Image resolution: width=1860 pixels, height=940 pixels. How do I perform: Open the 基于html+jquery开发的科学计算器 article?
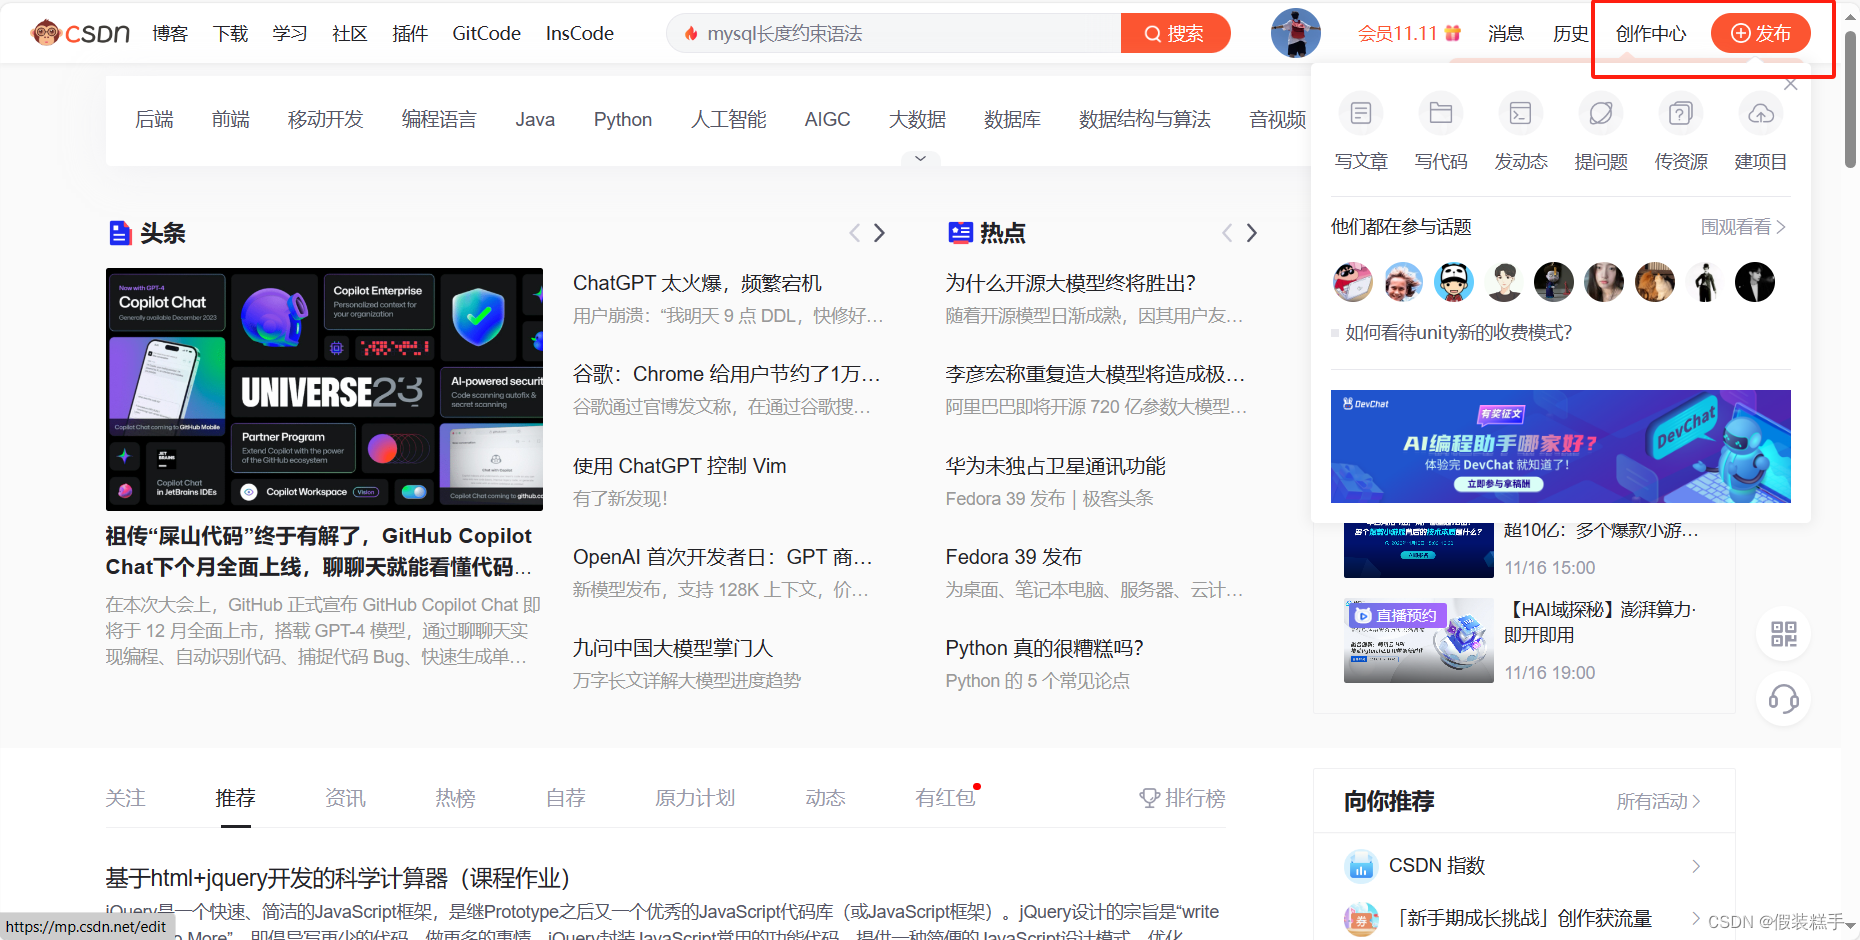[338, 878]
